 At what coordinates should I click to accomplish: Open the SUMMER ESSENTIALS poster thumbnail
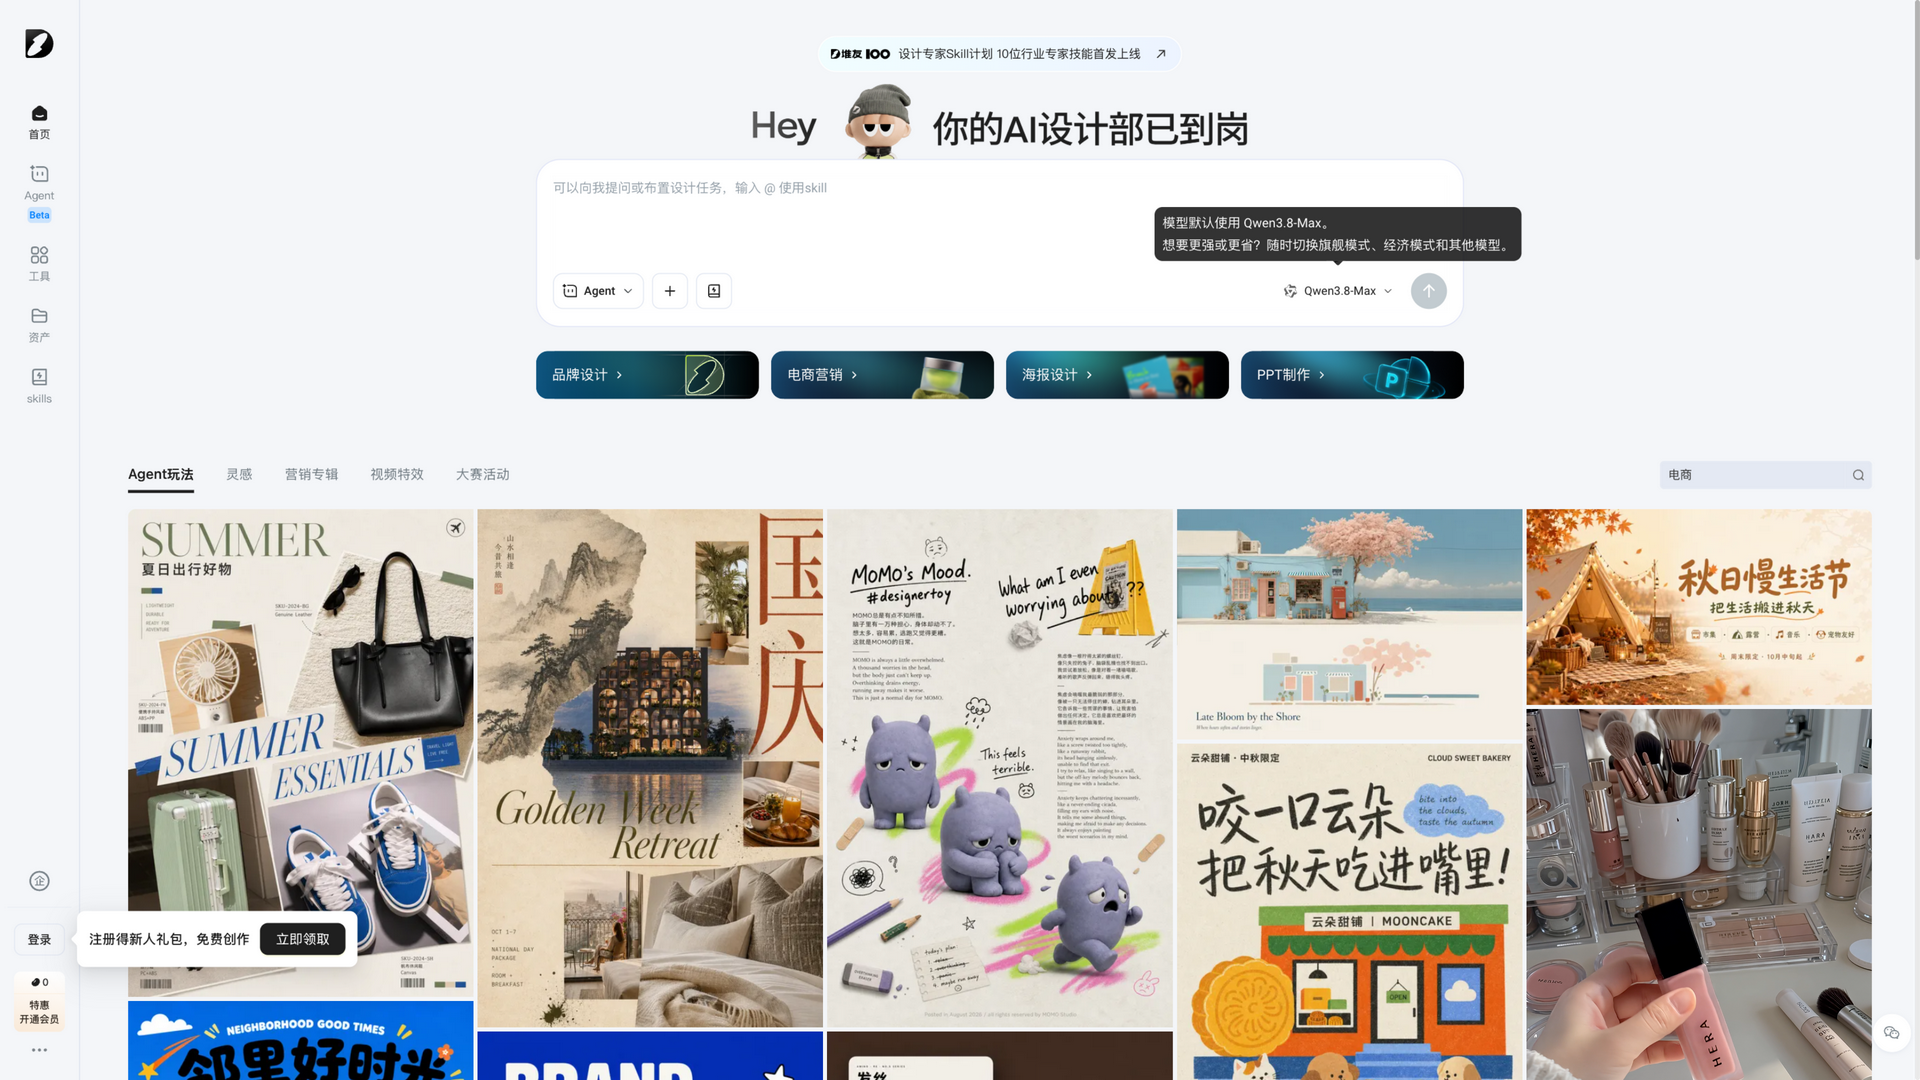coord(301,753)
